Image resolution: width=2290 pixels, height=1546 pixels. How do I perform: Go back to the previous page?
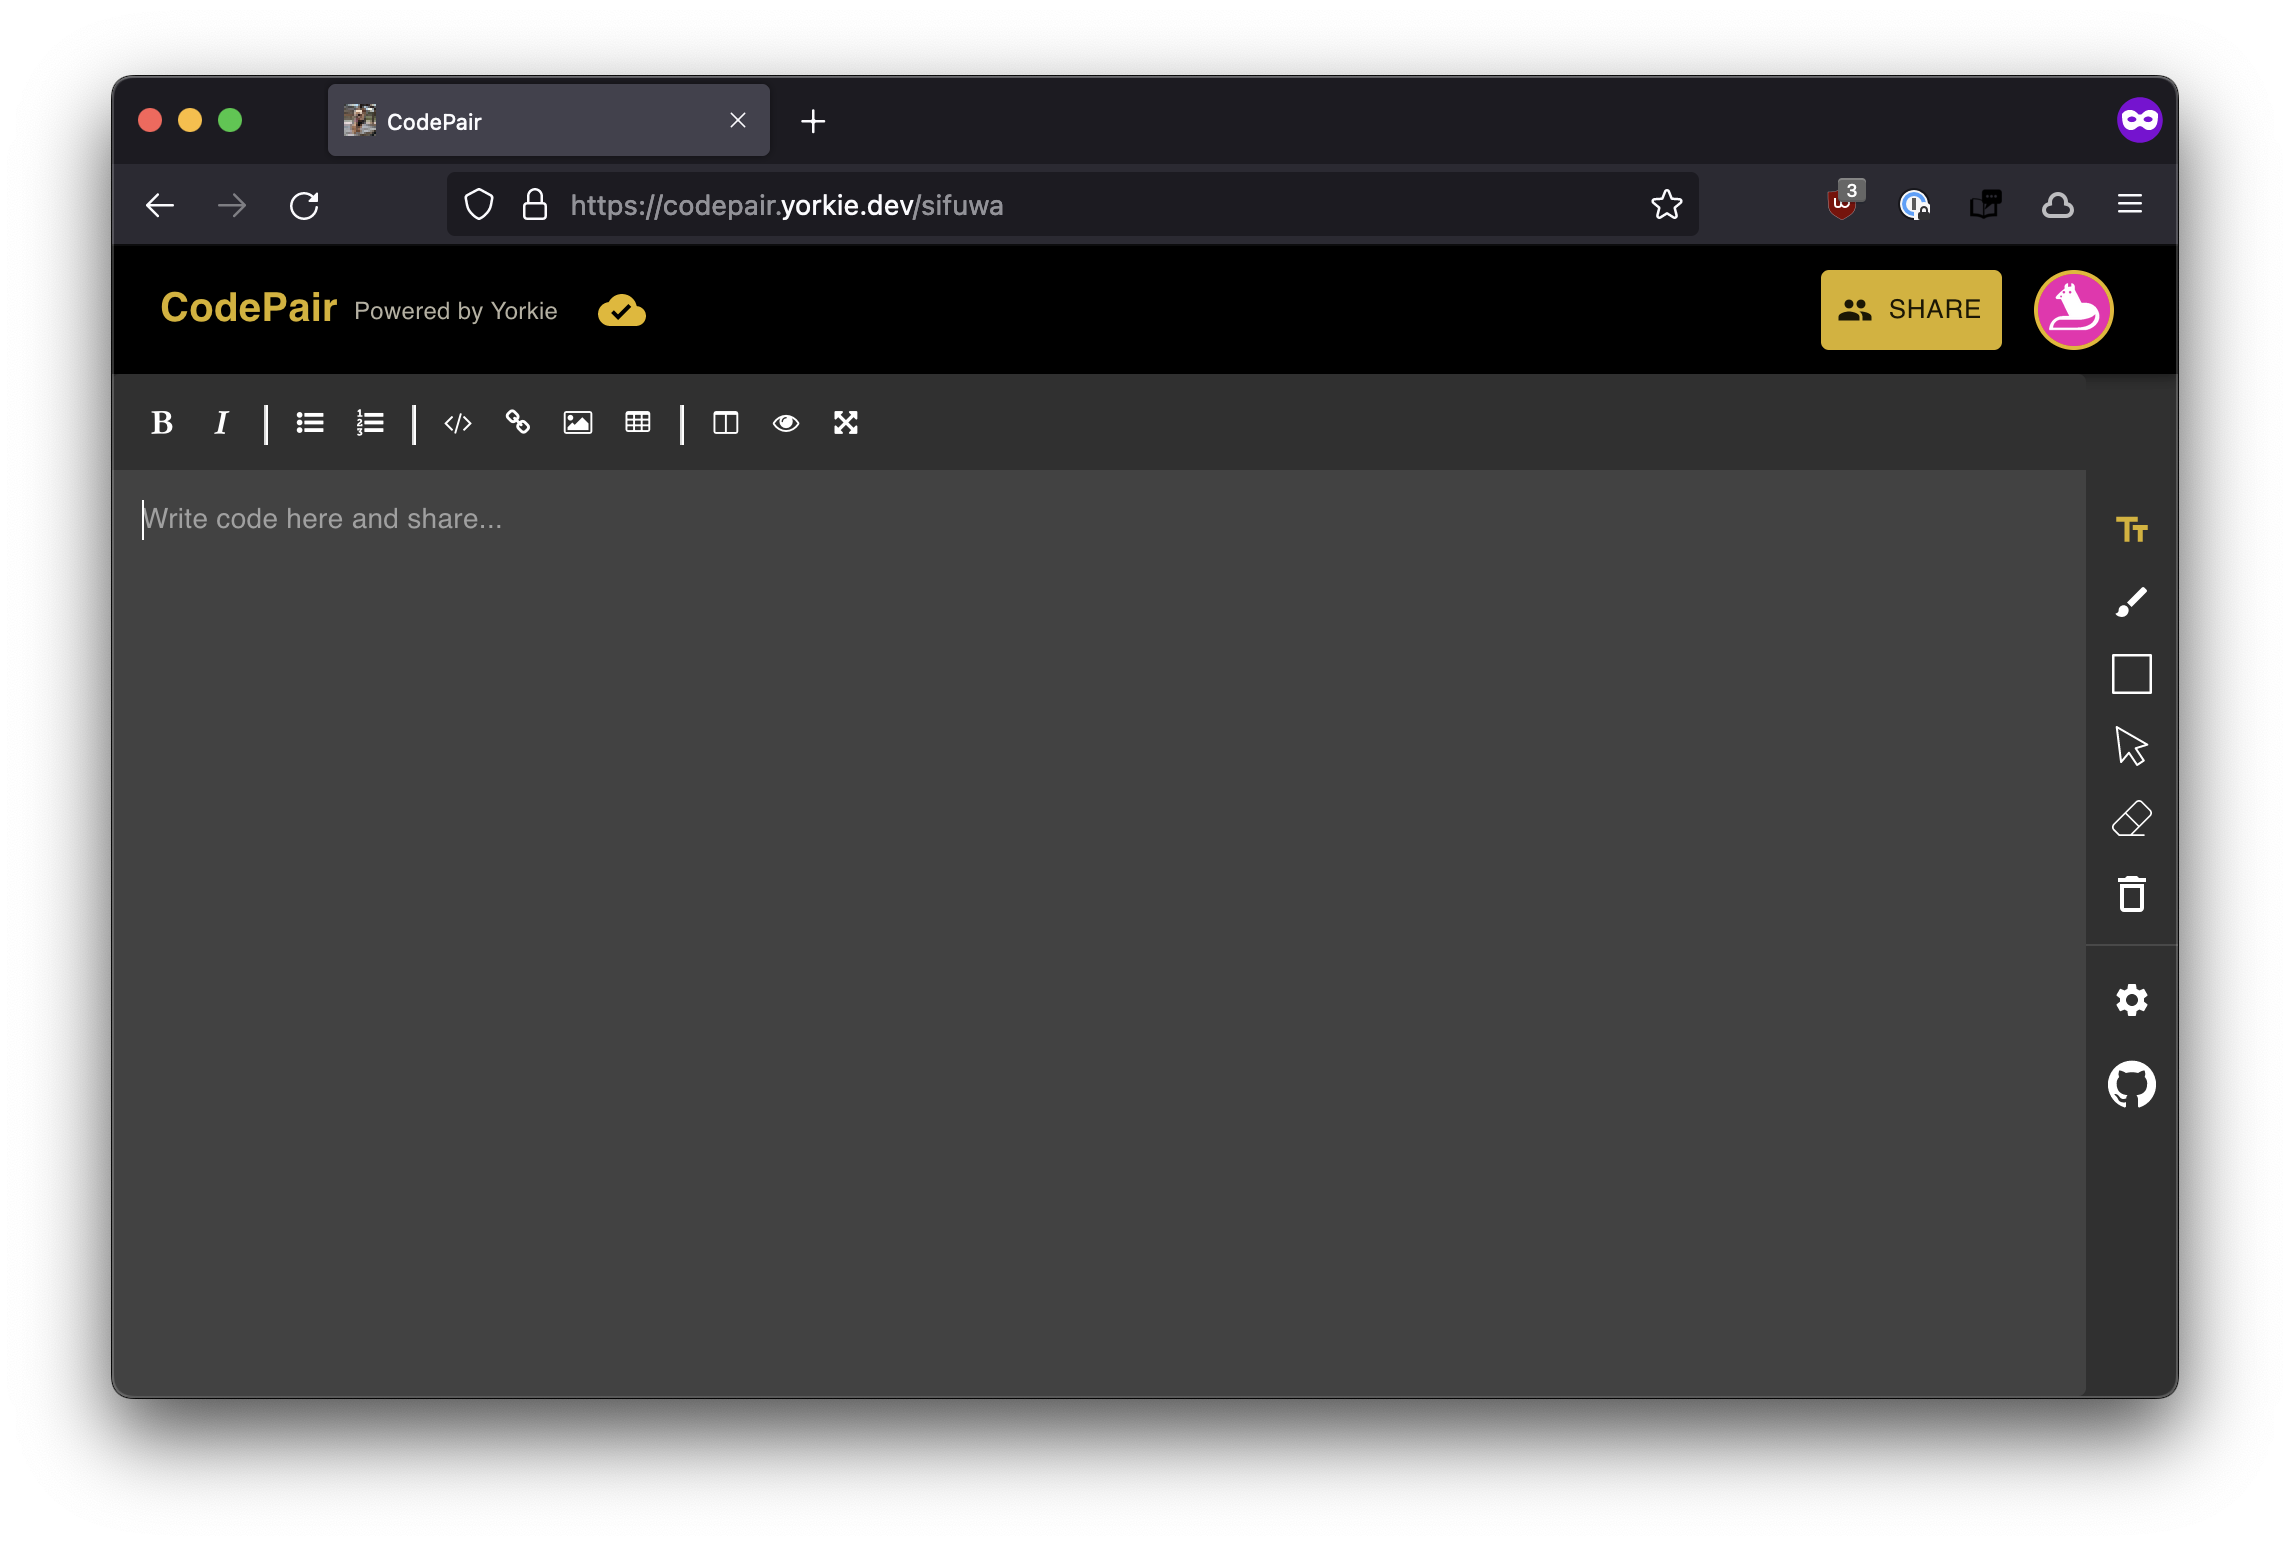[160, 206]
